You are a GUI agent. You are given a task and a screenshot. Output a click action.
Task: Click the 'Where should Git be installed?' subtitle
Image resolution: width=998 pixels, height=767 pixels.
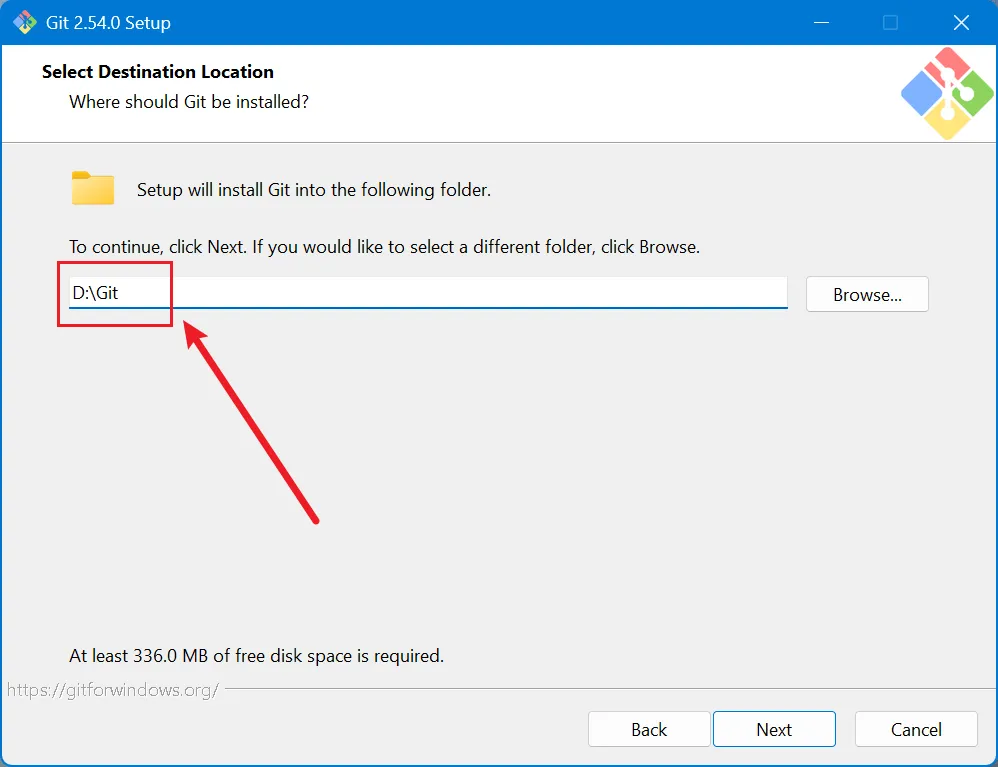point(189,102)
